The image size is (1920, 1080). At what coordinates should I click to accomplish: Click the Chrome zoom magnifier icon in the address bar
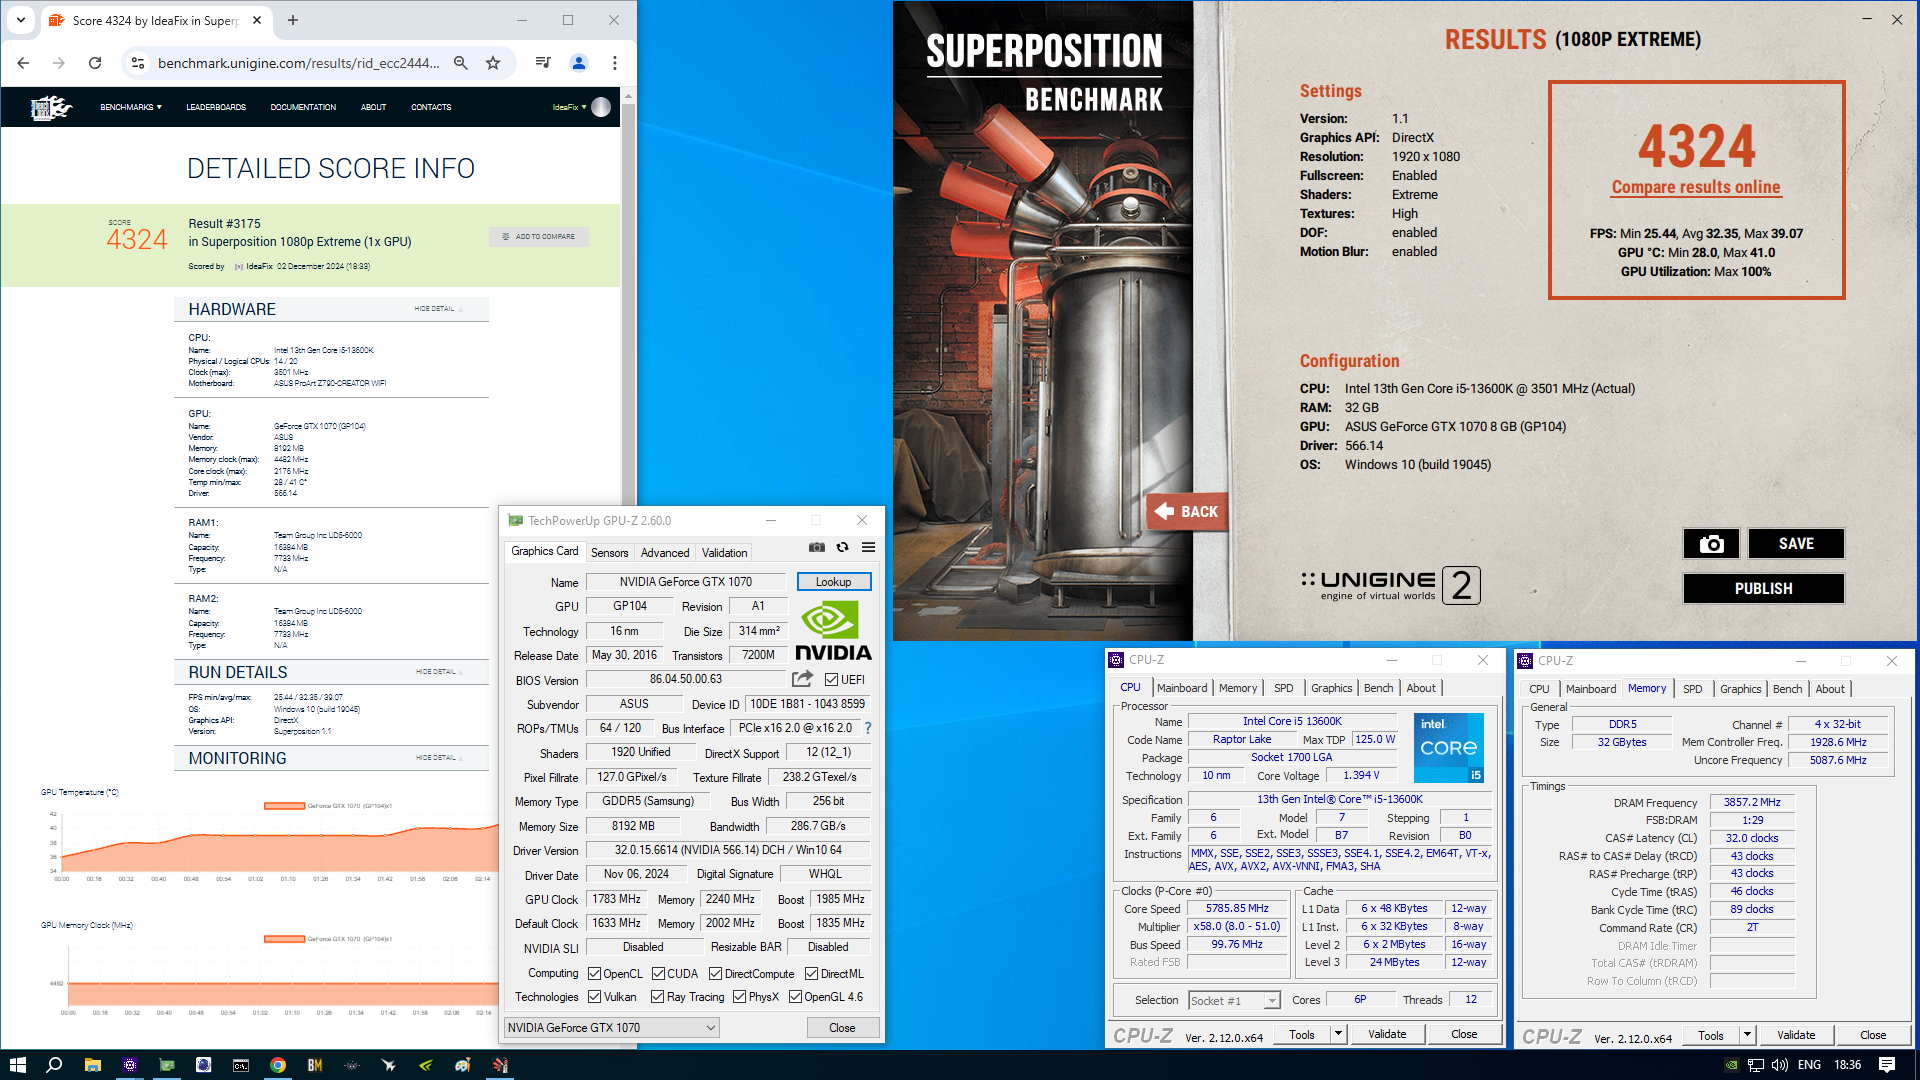tap(461, 63)
